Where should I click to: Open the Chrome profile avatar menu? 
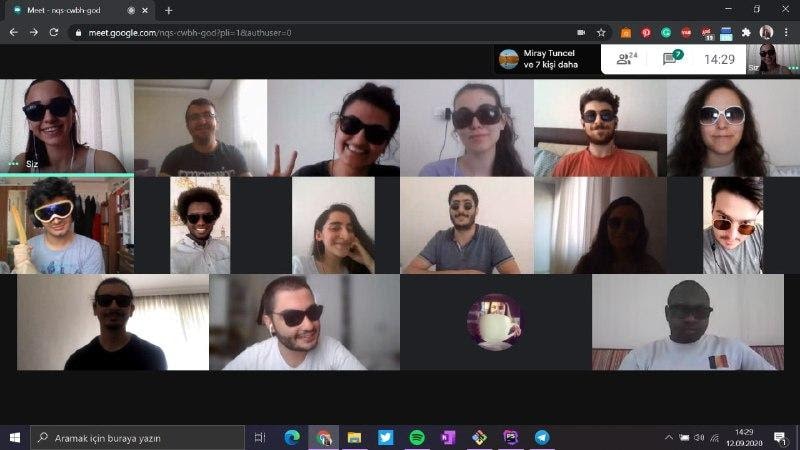coord(766,32)
